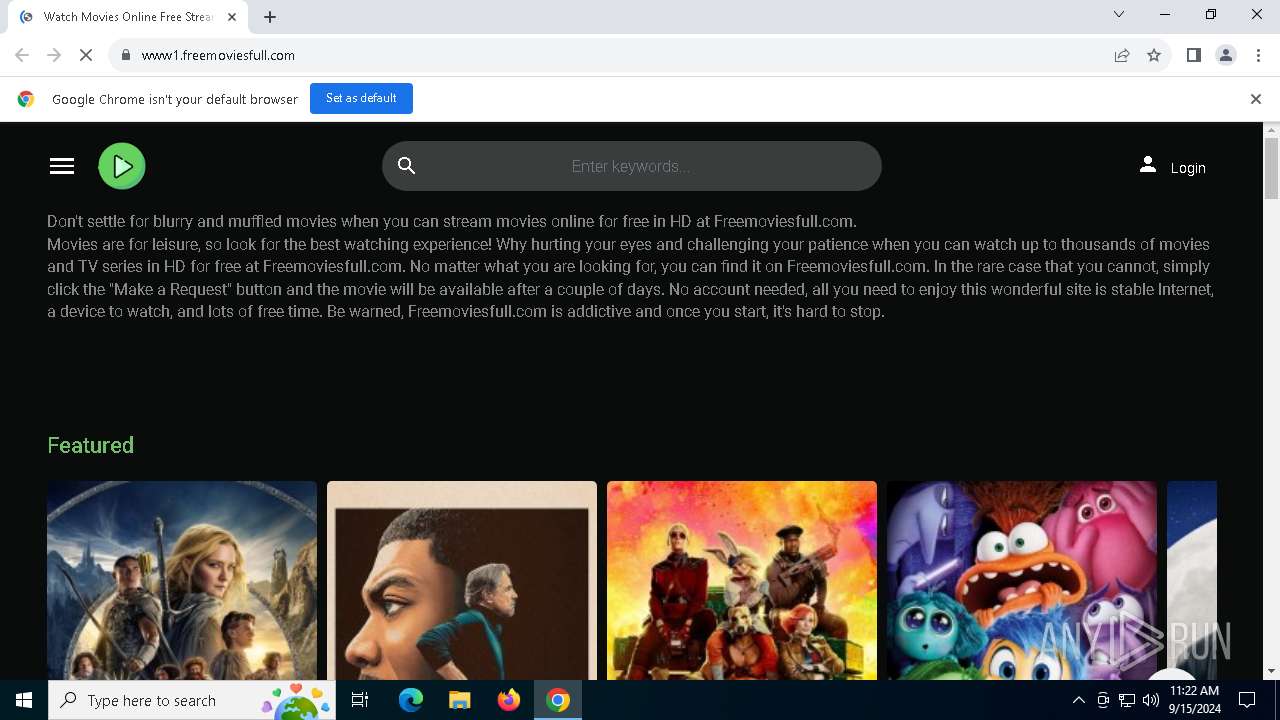Open the Chrome three-dot menu
Screen dimensions: 1280x720
pos(1257,55)
